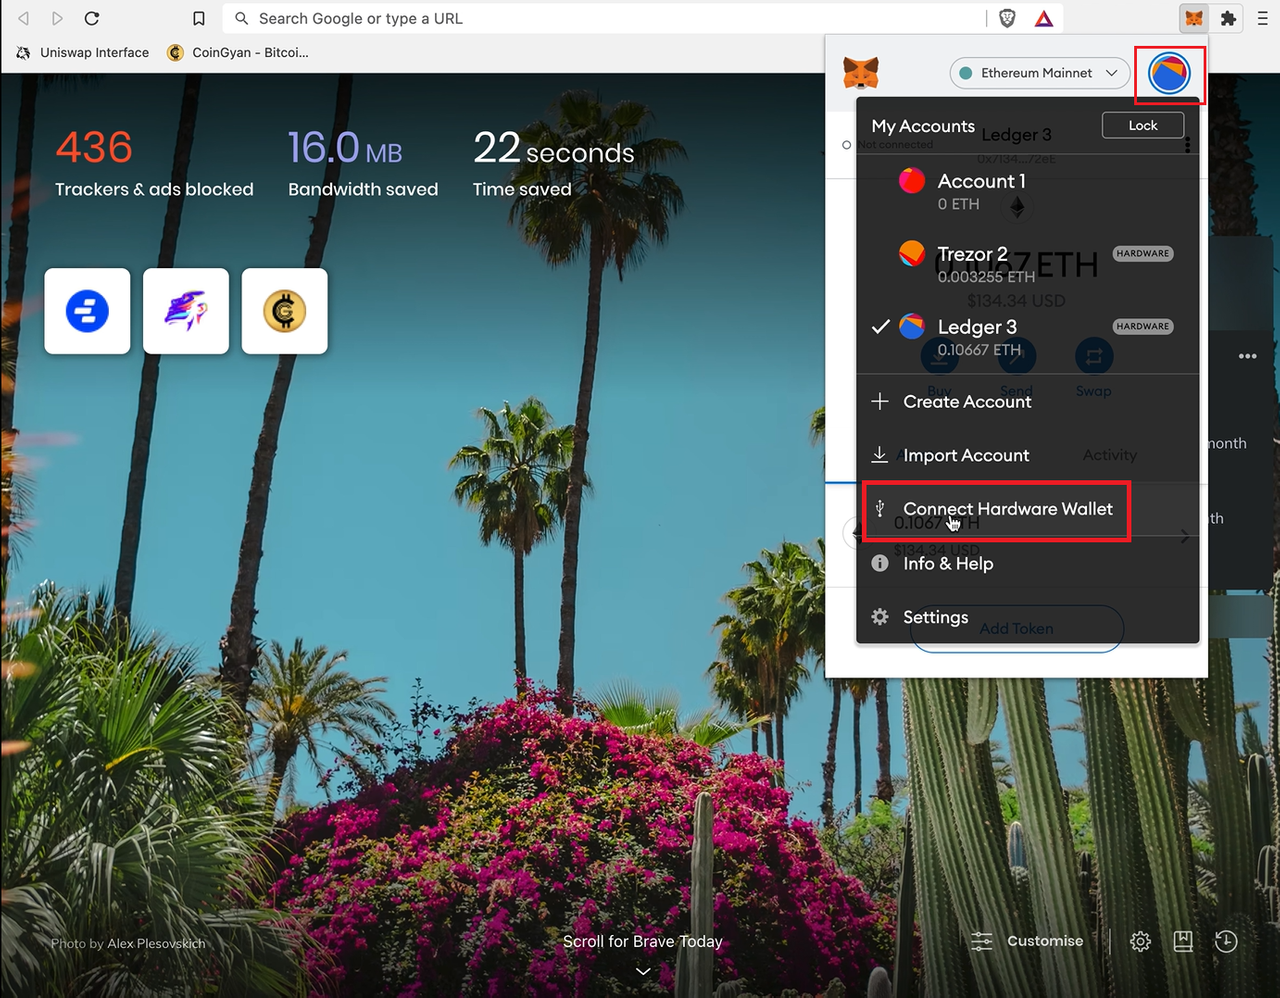Open the blue top site tile
The width and height of the screenshot is (1280, 998).
87,311
